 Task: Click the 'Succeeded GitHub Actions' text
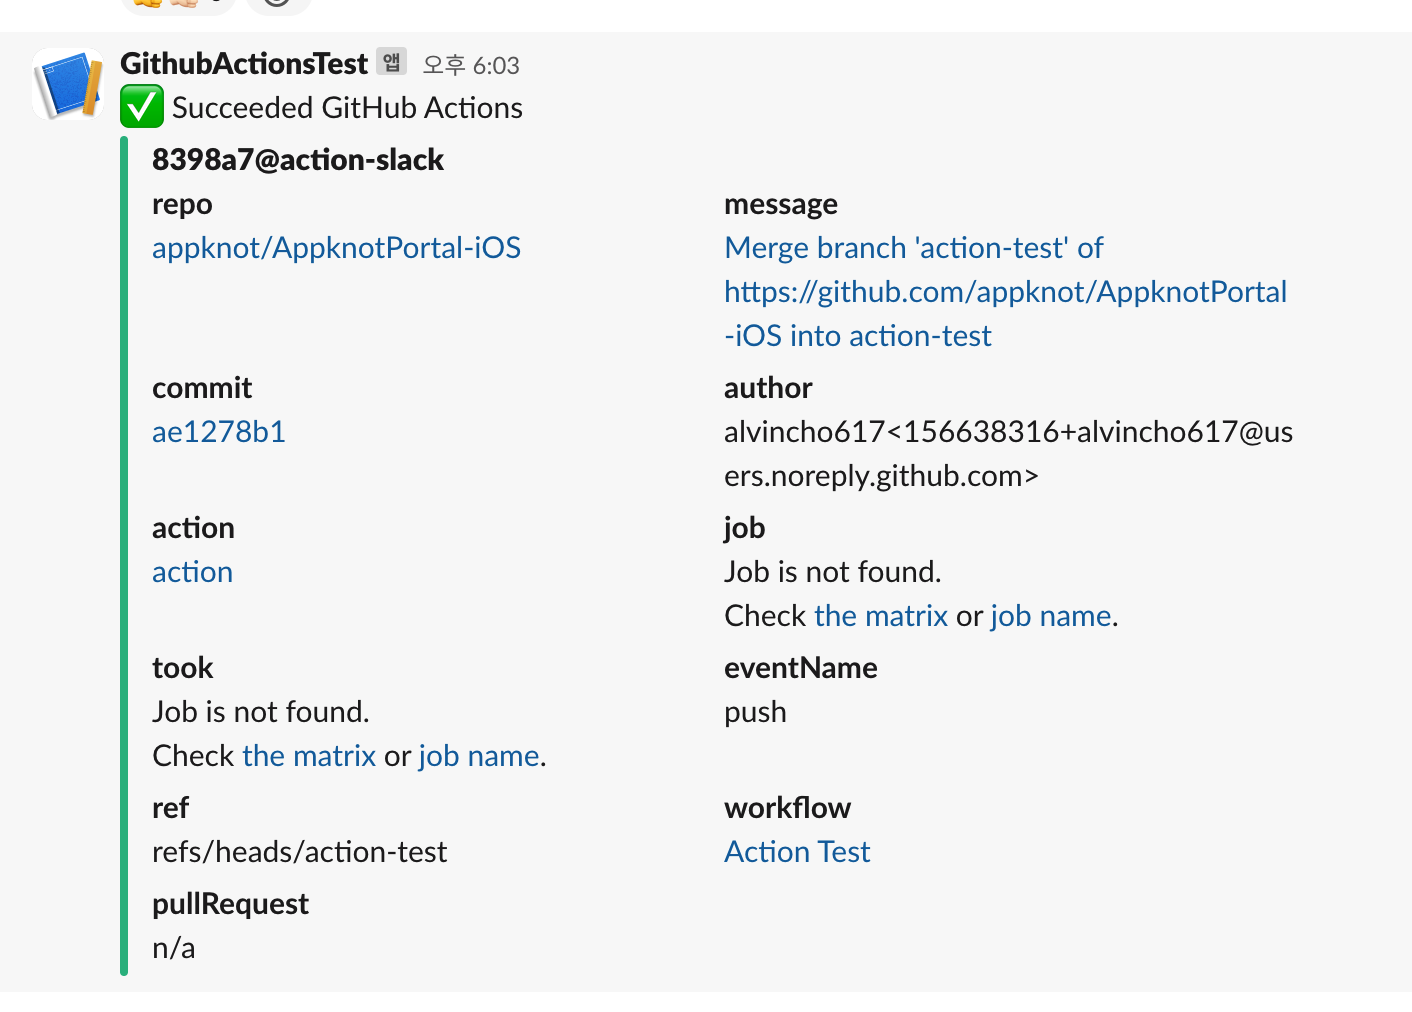[x=347, y=108]
